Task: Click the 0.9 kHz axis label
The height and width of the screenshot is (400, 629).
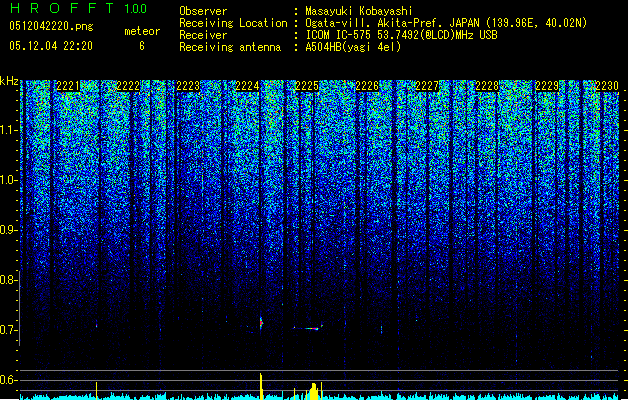Action: coord(9,230)
